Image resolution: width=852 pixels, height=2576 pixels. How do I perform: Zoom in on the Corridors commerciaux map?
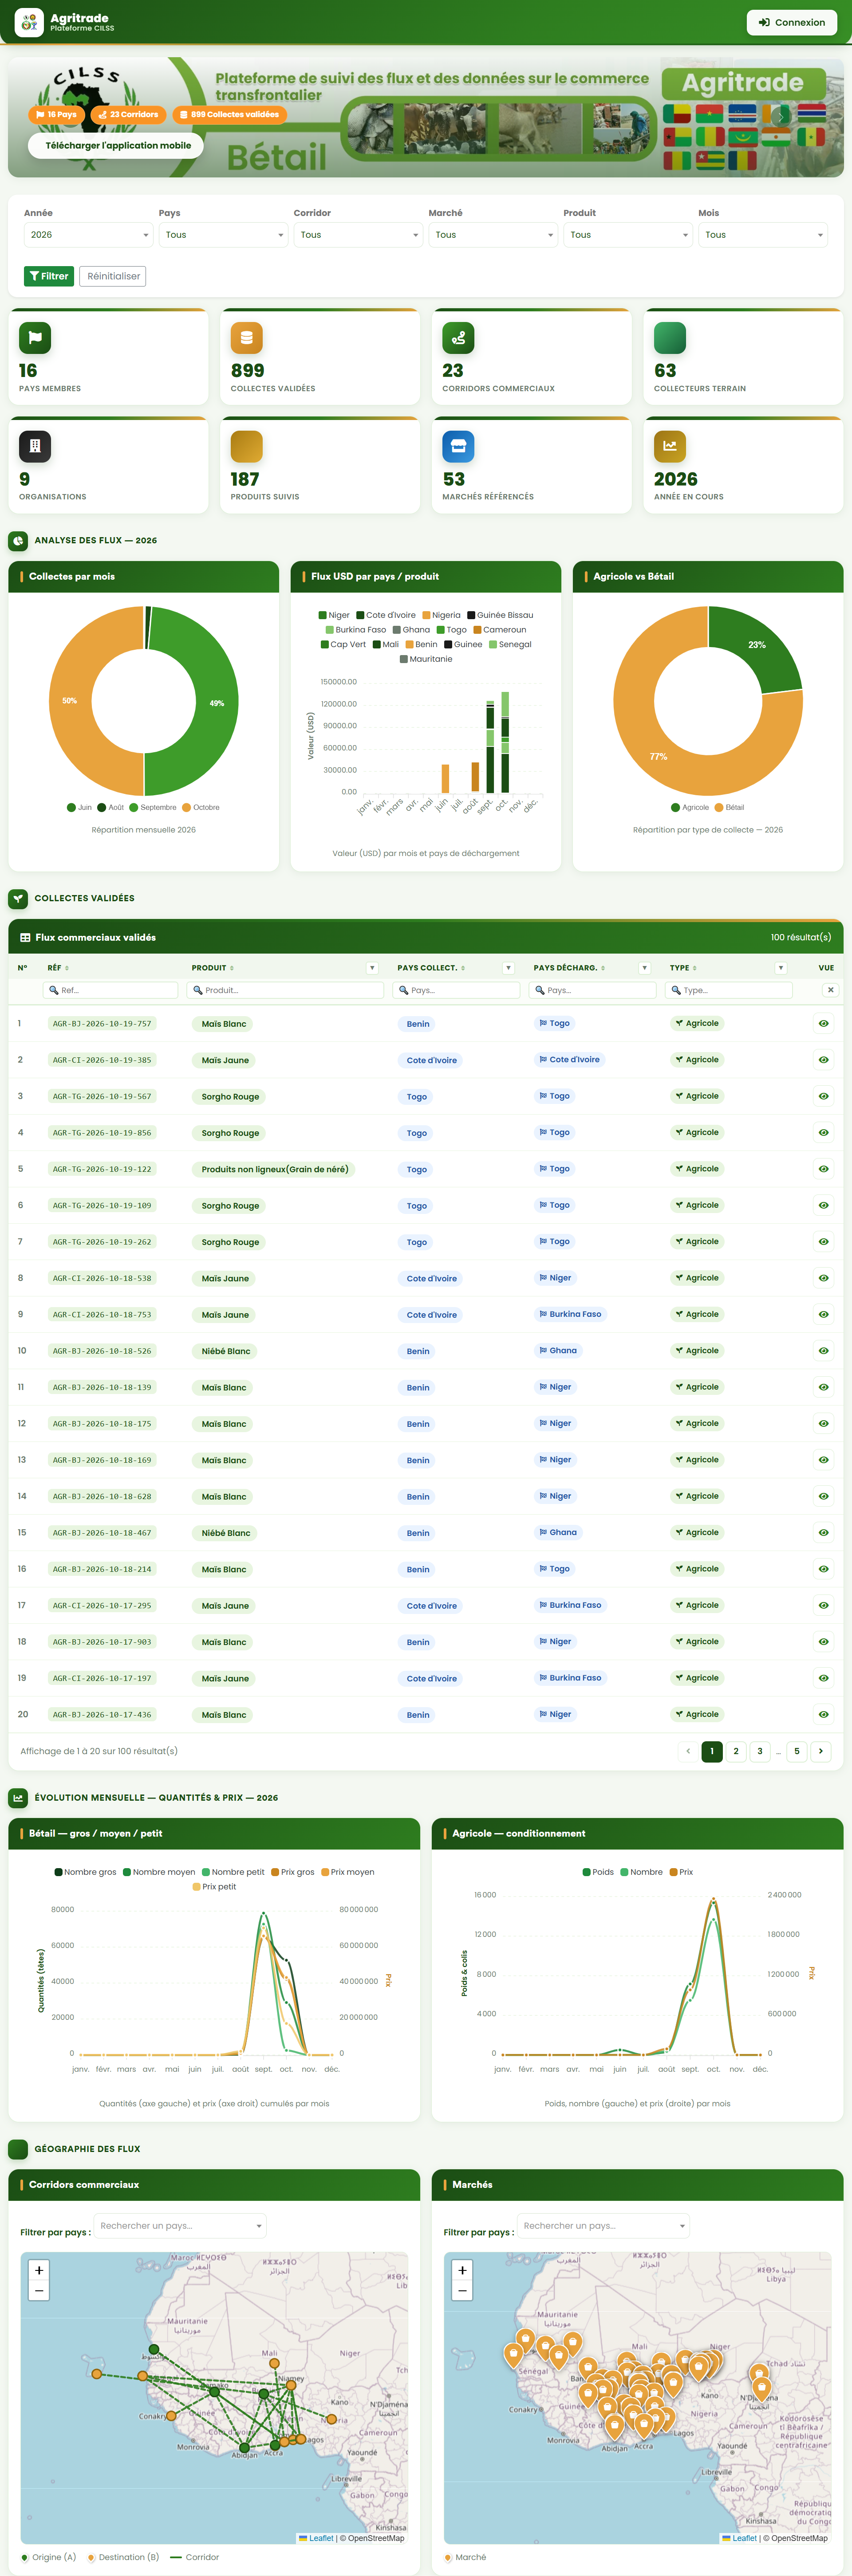click(39, 2271)
